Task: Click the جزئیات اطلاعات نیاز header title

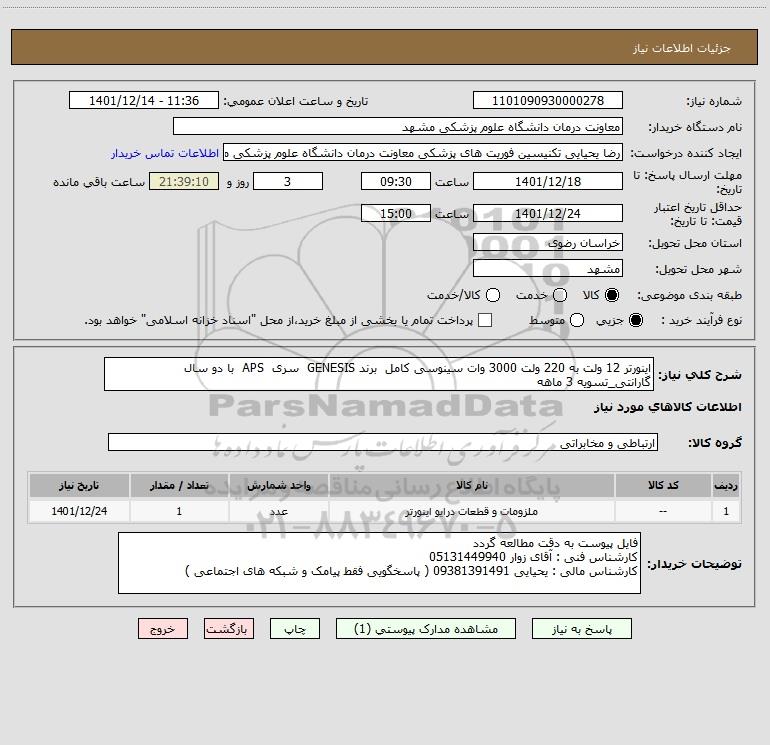Action: pos(681,48)
